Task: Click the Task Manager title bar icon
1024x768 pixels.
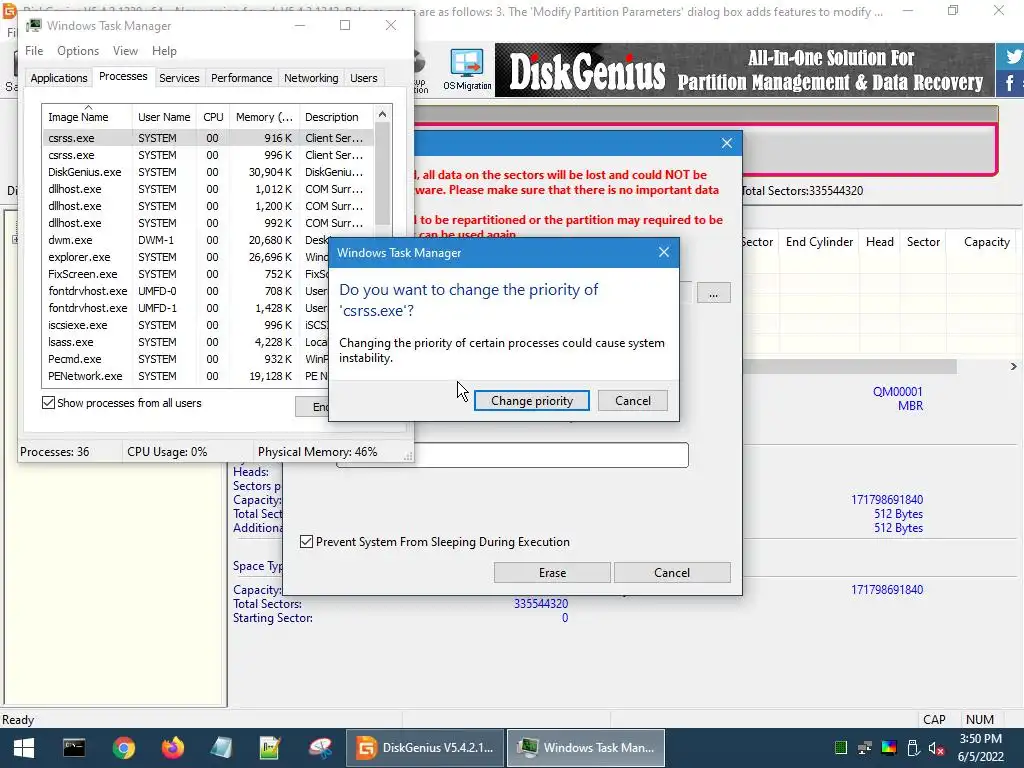Action: (34, 25)
